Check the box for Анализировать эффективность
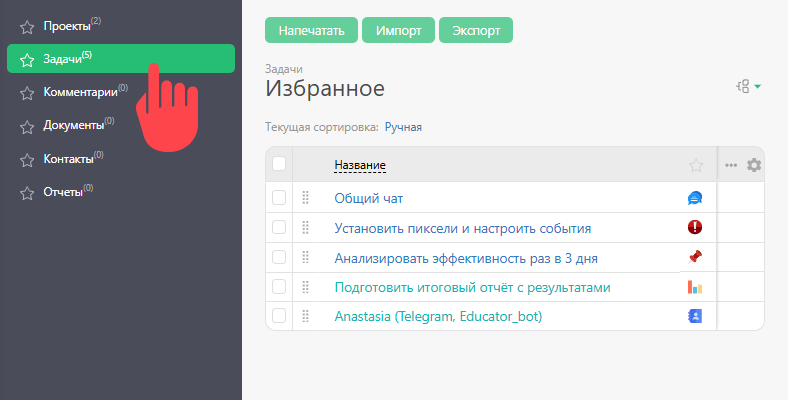The image size is (788, 400). click(x=279, y=257)
